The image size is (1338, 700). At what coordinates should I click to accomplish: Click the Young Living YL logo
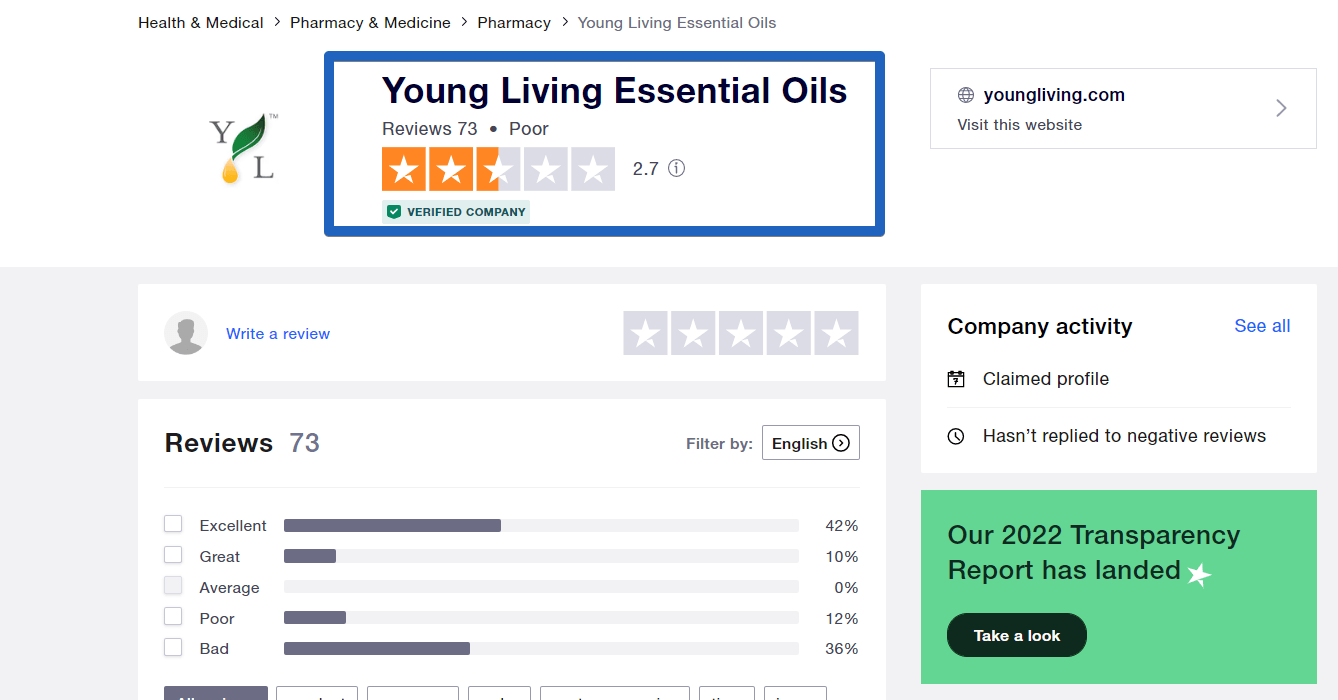coord(243,147)
